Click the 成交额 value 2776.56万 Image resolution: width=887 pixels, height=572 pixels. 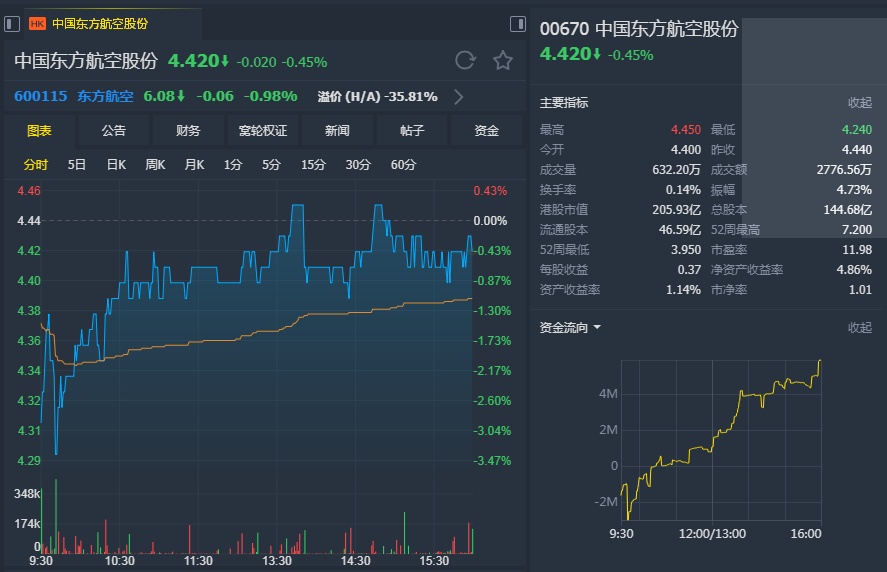[x=844, y=170]
